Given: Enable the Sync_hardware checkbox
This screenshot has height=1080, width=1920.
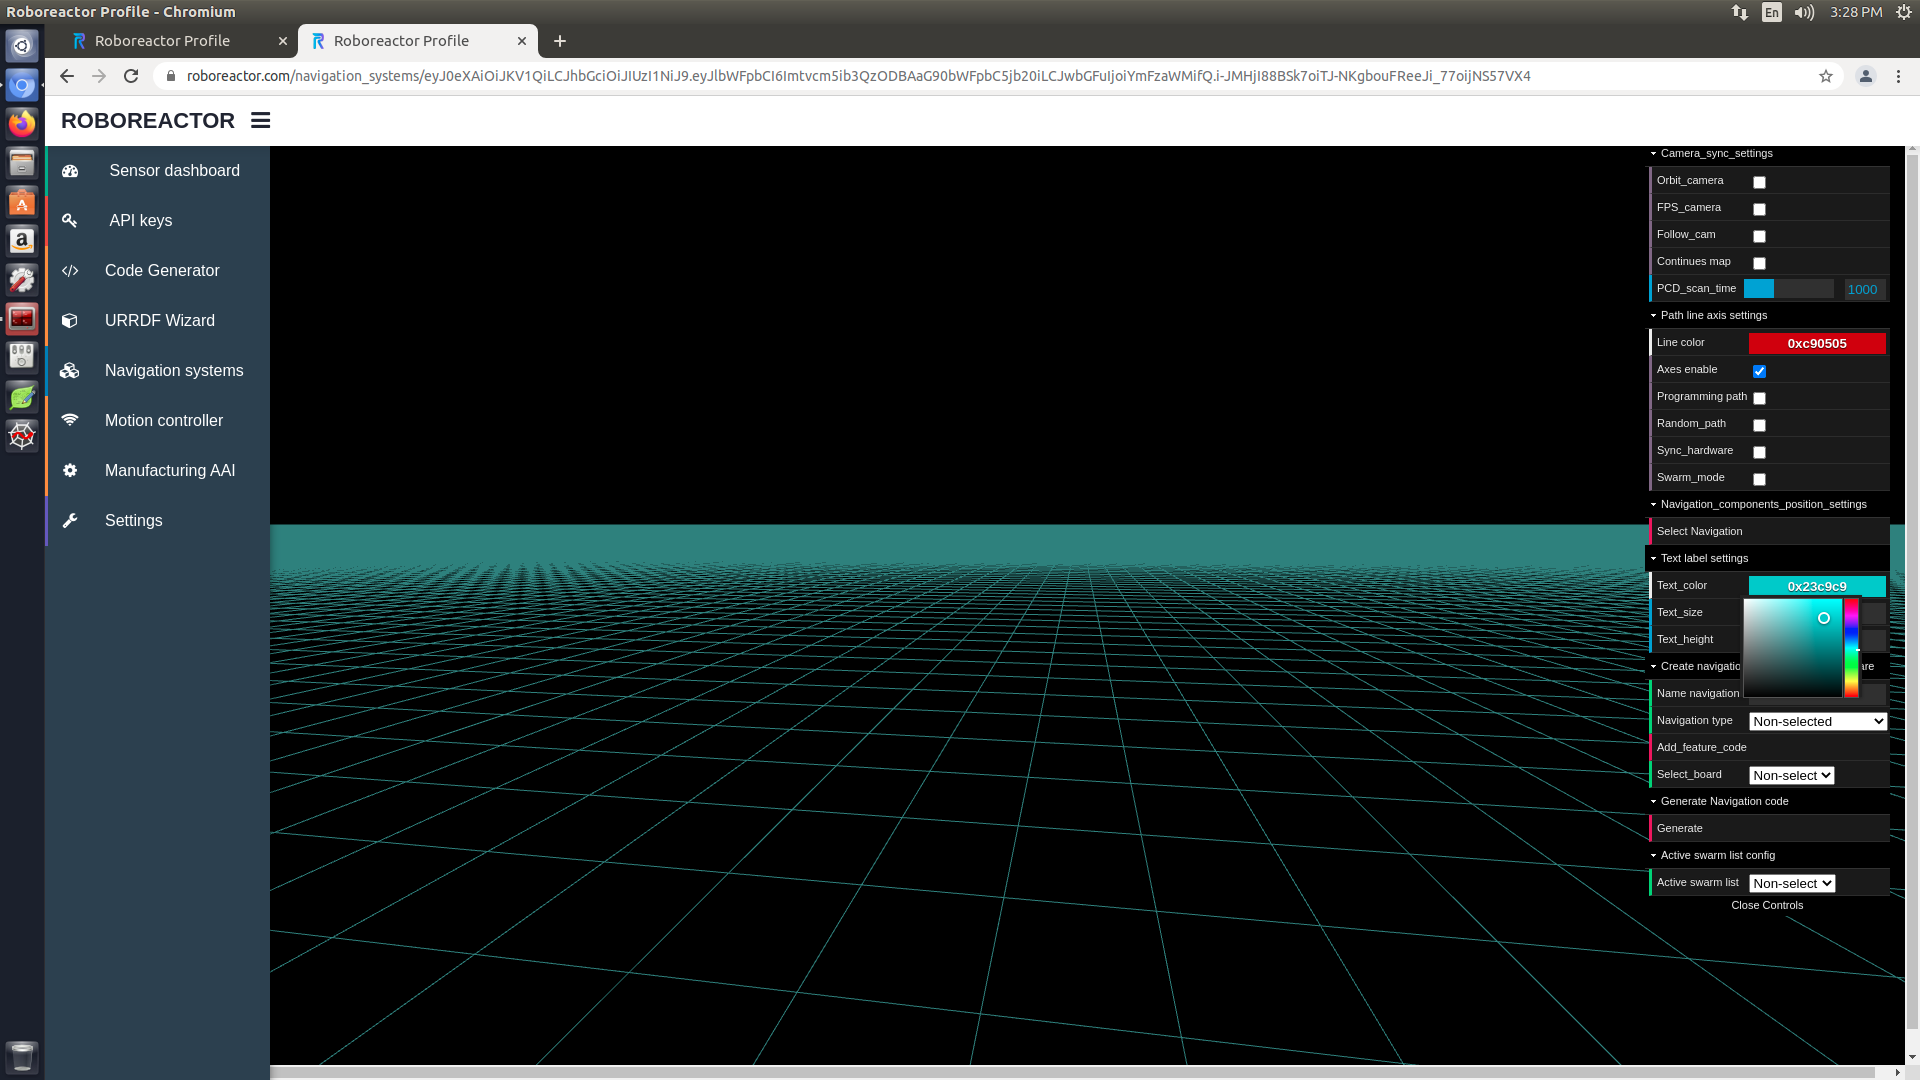Looking at the screenshot, I should coord(1759,452).
